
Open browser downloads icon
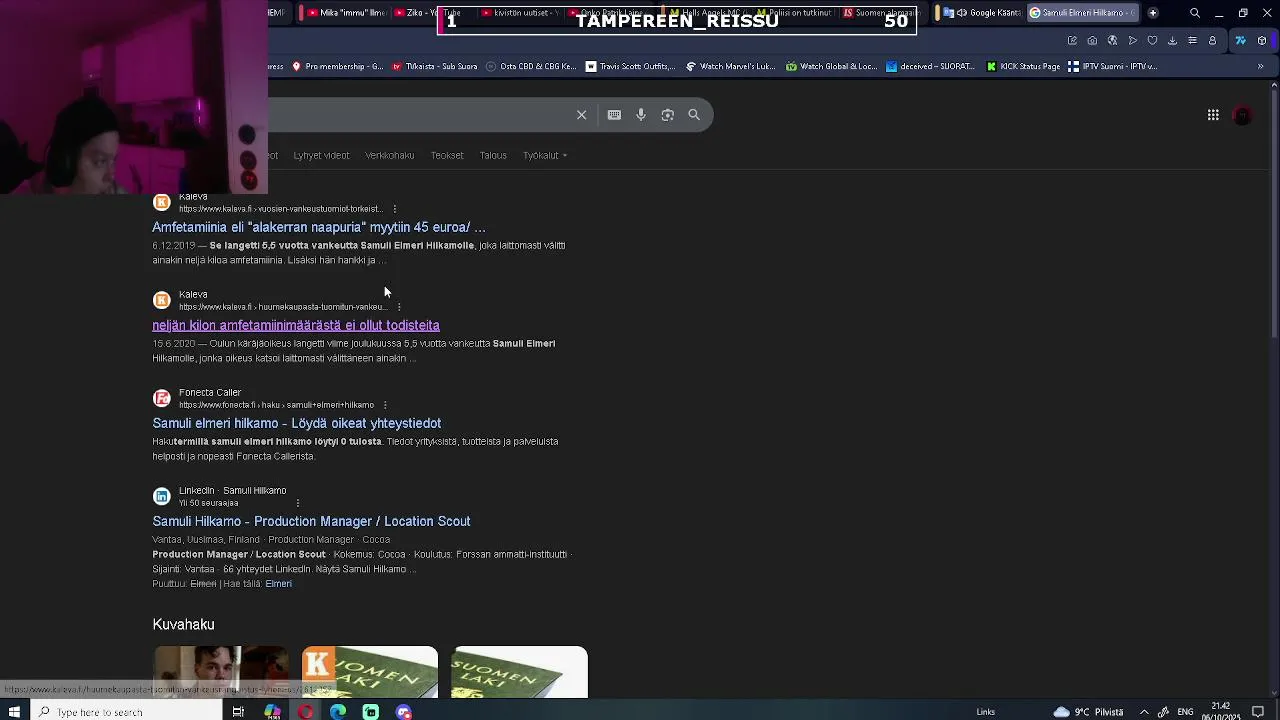pos(1172,41)
